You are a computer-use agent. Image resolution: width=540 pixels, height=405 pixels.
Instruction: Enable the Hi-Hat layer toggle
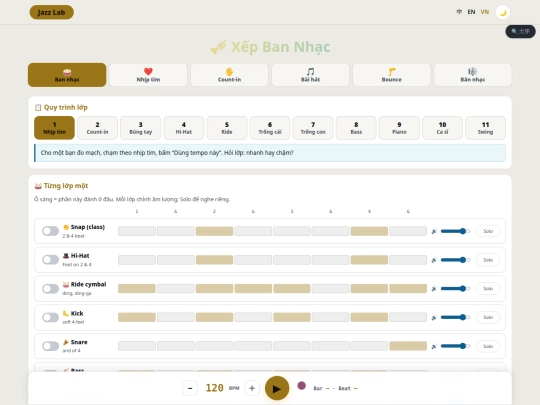[x=51, y=260]
